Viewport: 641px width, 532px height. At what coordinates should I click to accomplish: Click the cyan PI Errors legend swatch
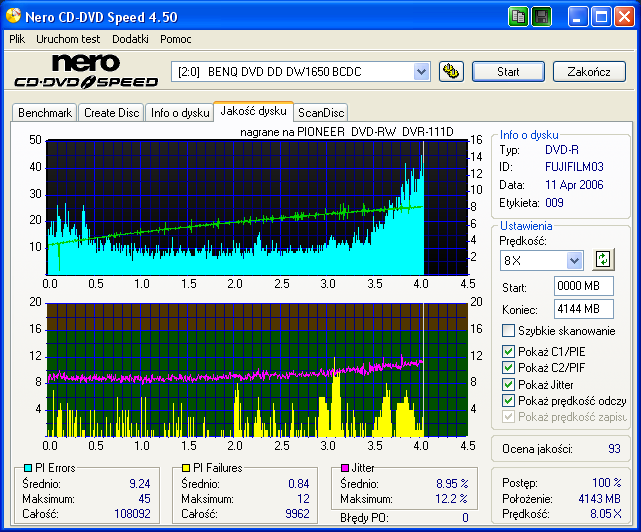tap(28, 468)
